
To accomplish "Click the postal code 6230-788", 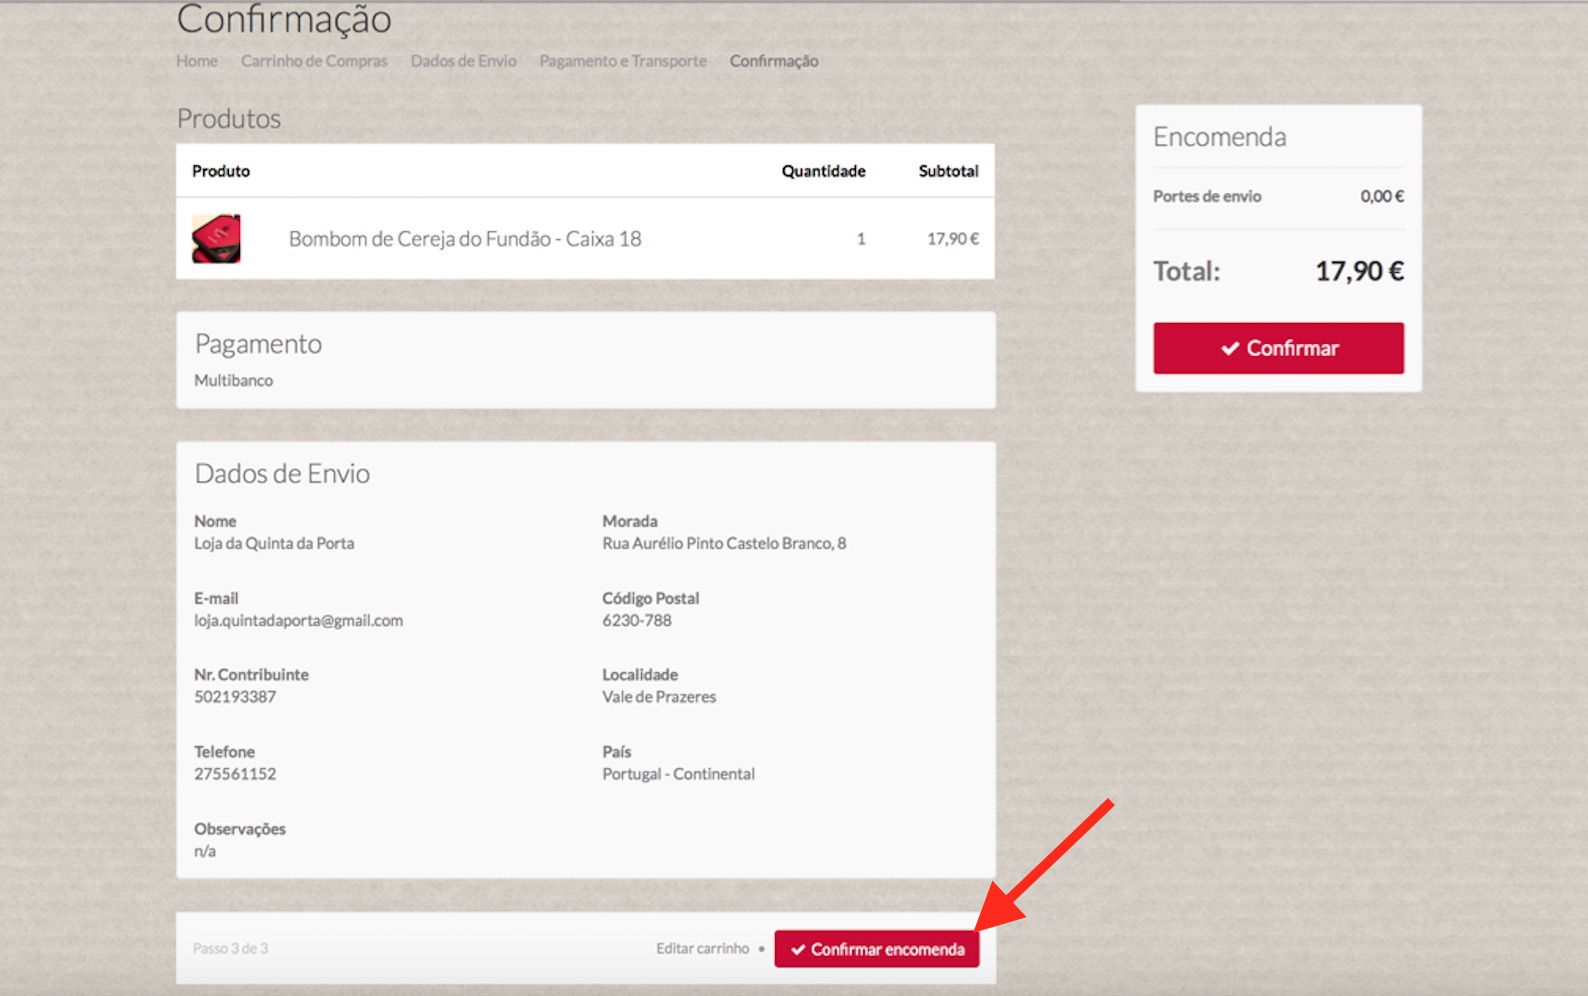I will coord(637,621).
